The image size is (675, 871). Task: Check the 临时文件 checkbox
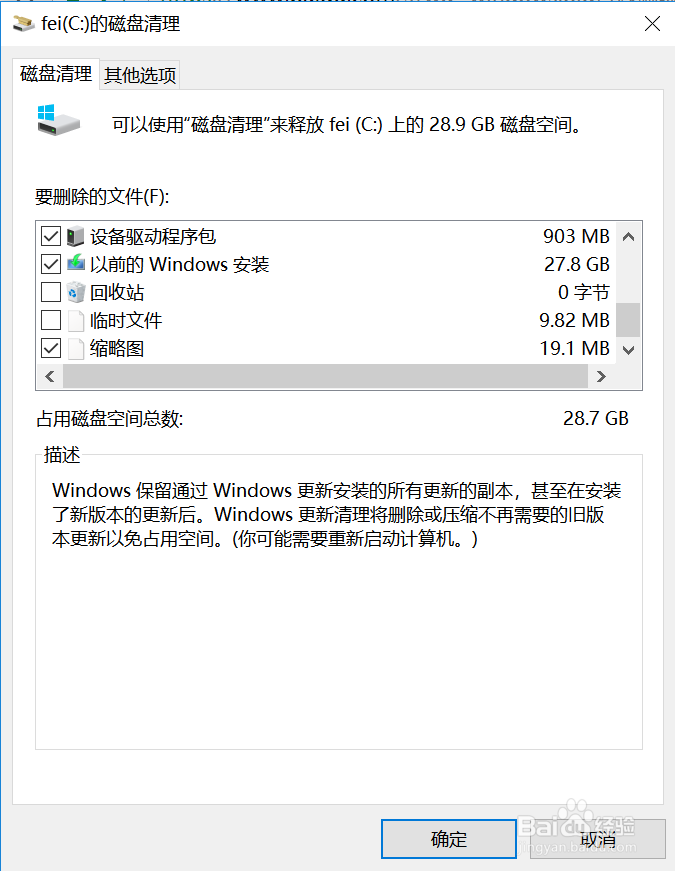point(50,321)
